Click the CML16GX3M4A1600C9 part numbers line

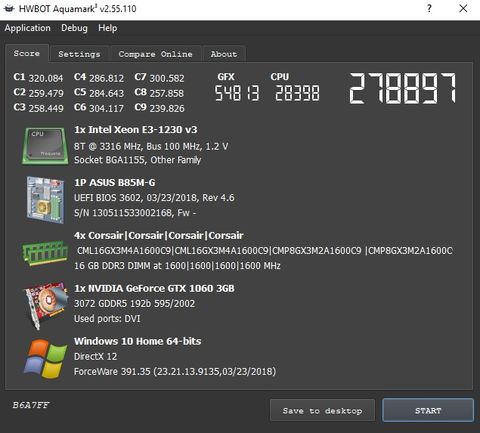(265, 251)
